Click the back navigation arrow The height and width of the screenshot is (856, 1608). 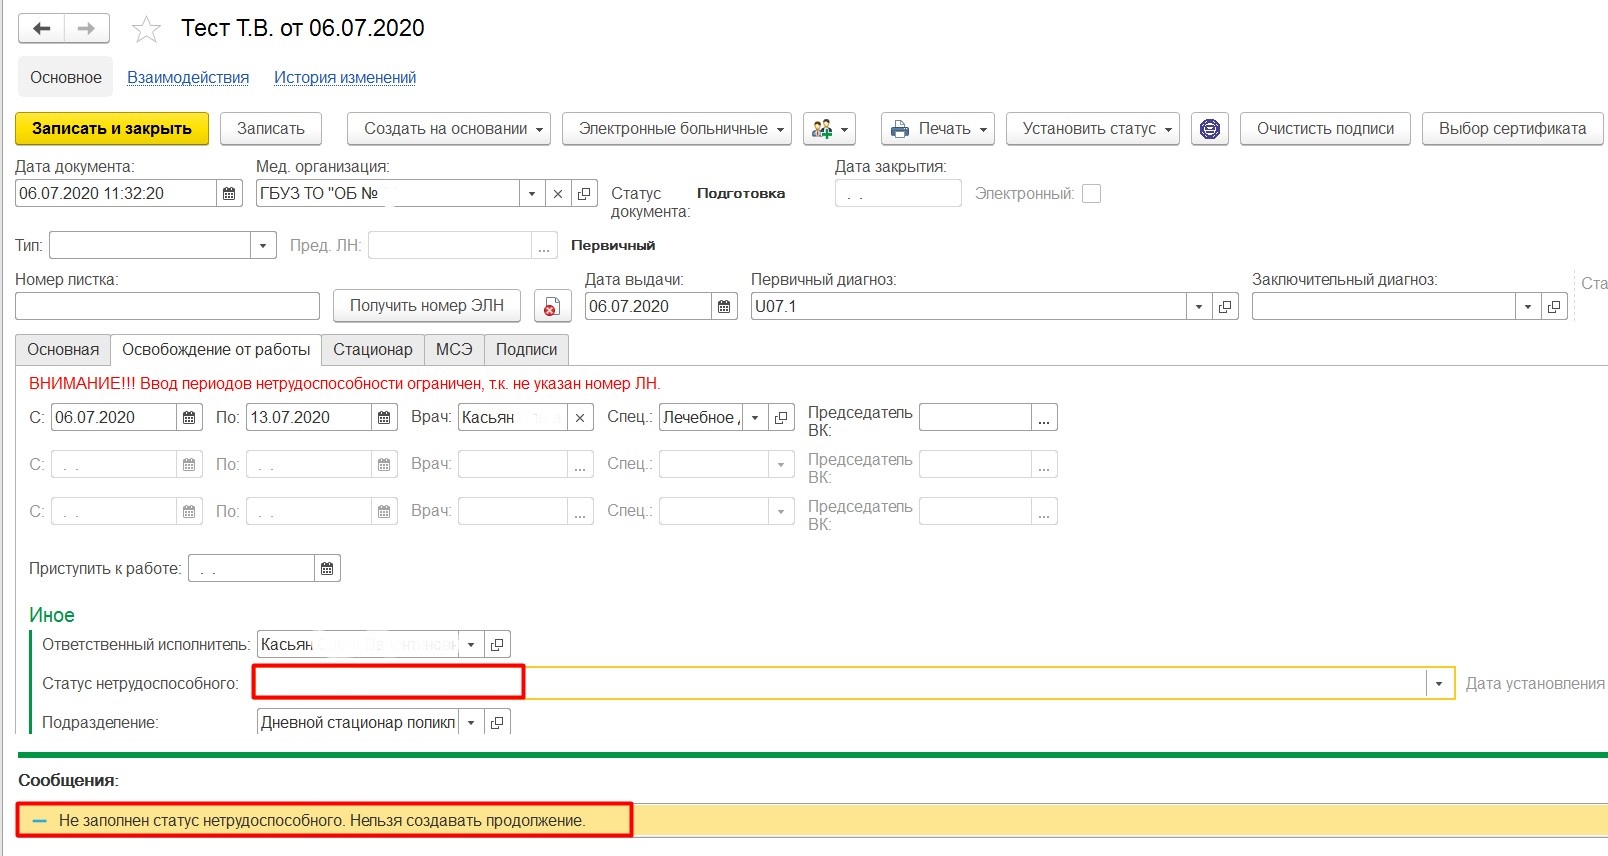(x=42, y=29)
